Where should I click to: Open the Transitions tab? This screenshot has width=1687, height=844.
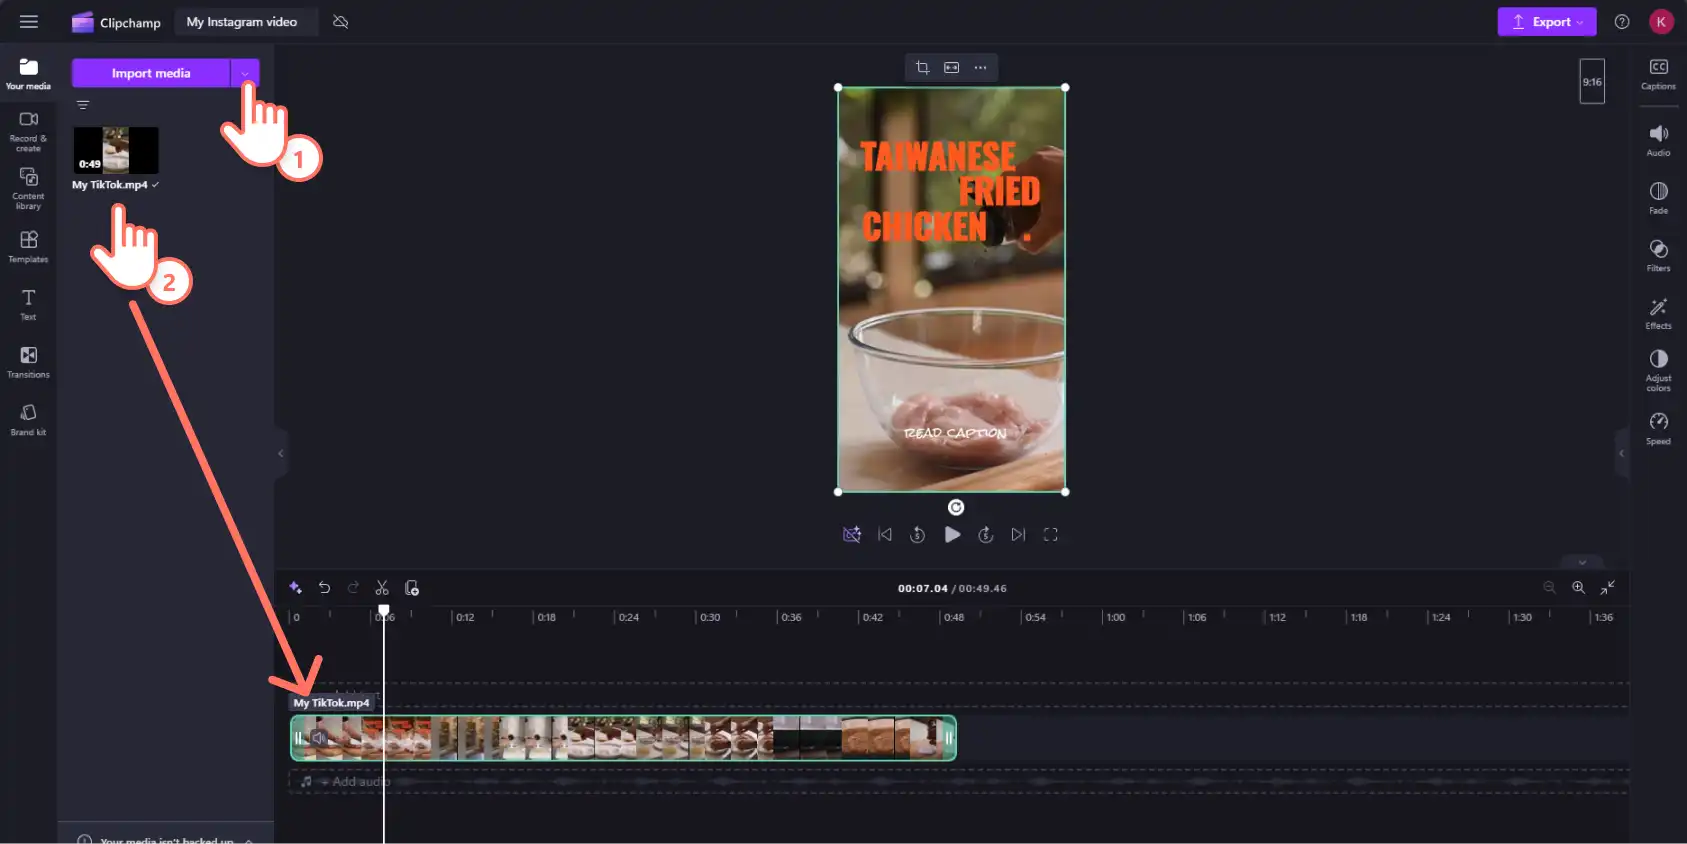(28, 362)
